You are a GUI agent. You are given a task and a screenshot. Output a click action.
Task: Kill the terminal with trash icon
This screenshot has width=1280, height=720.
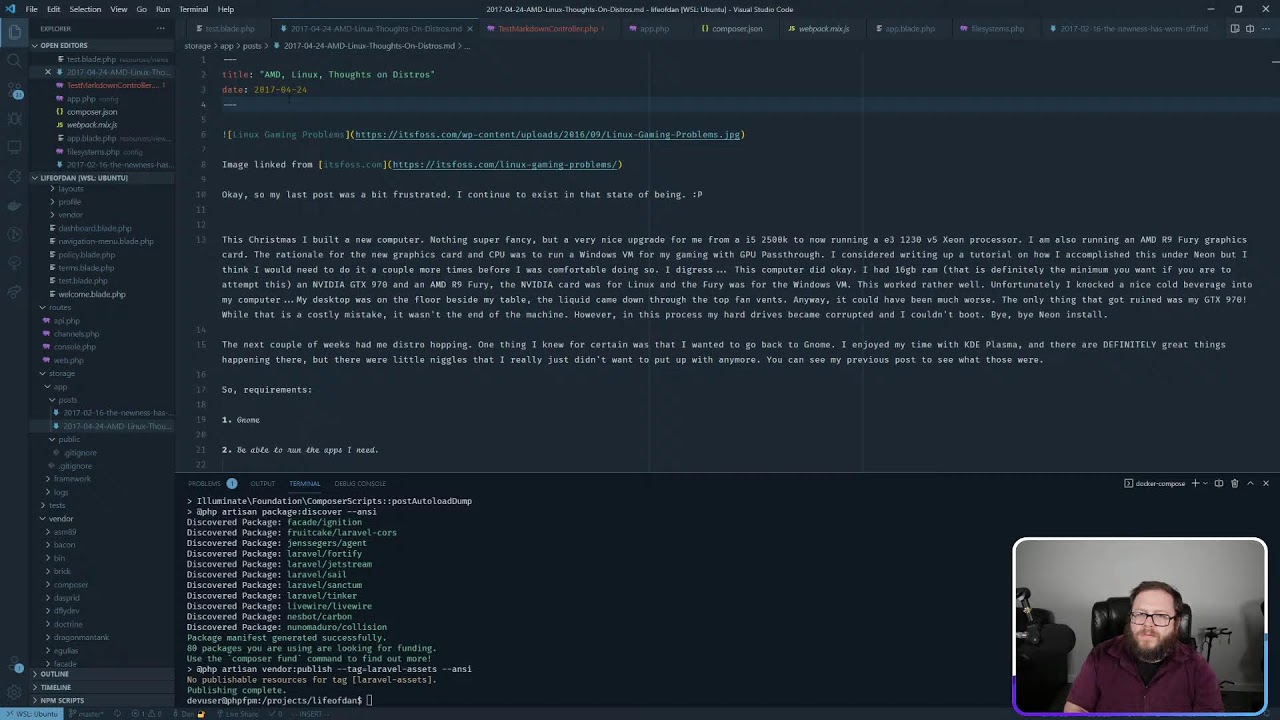pyautogui.click(x=1234, y=483)
